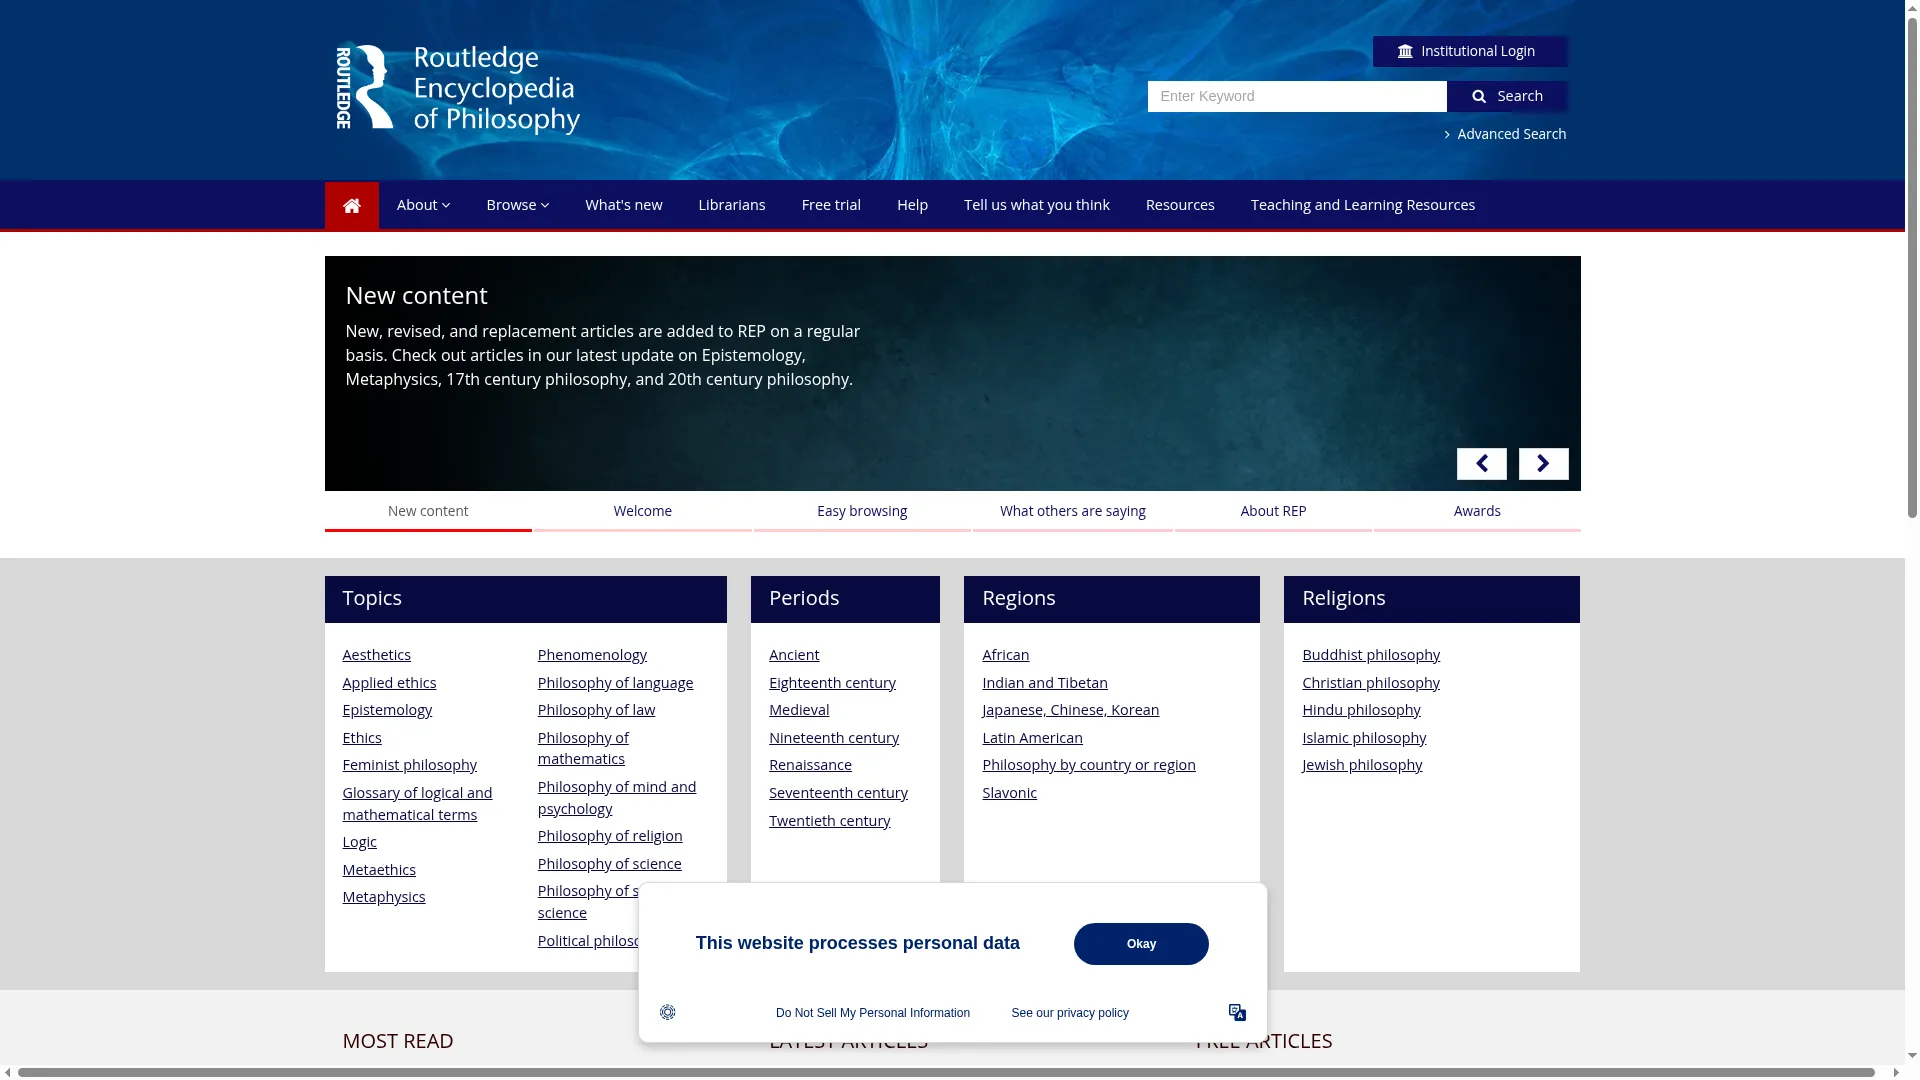Select What others are saying tab
The height and width of the screenshot is (1080, 1920).
pos(1073,512)
